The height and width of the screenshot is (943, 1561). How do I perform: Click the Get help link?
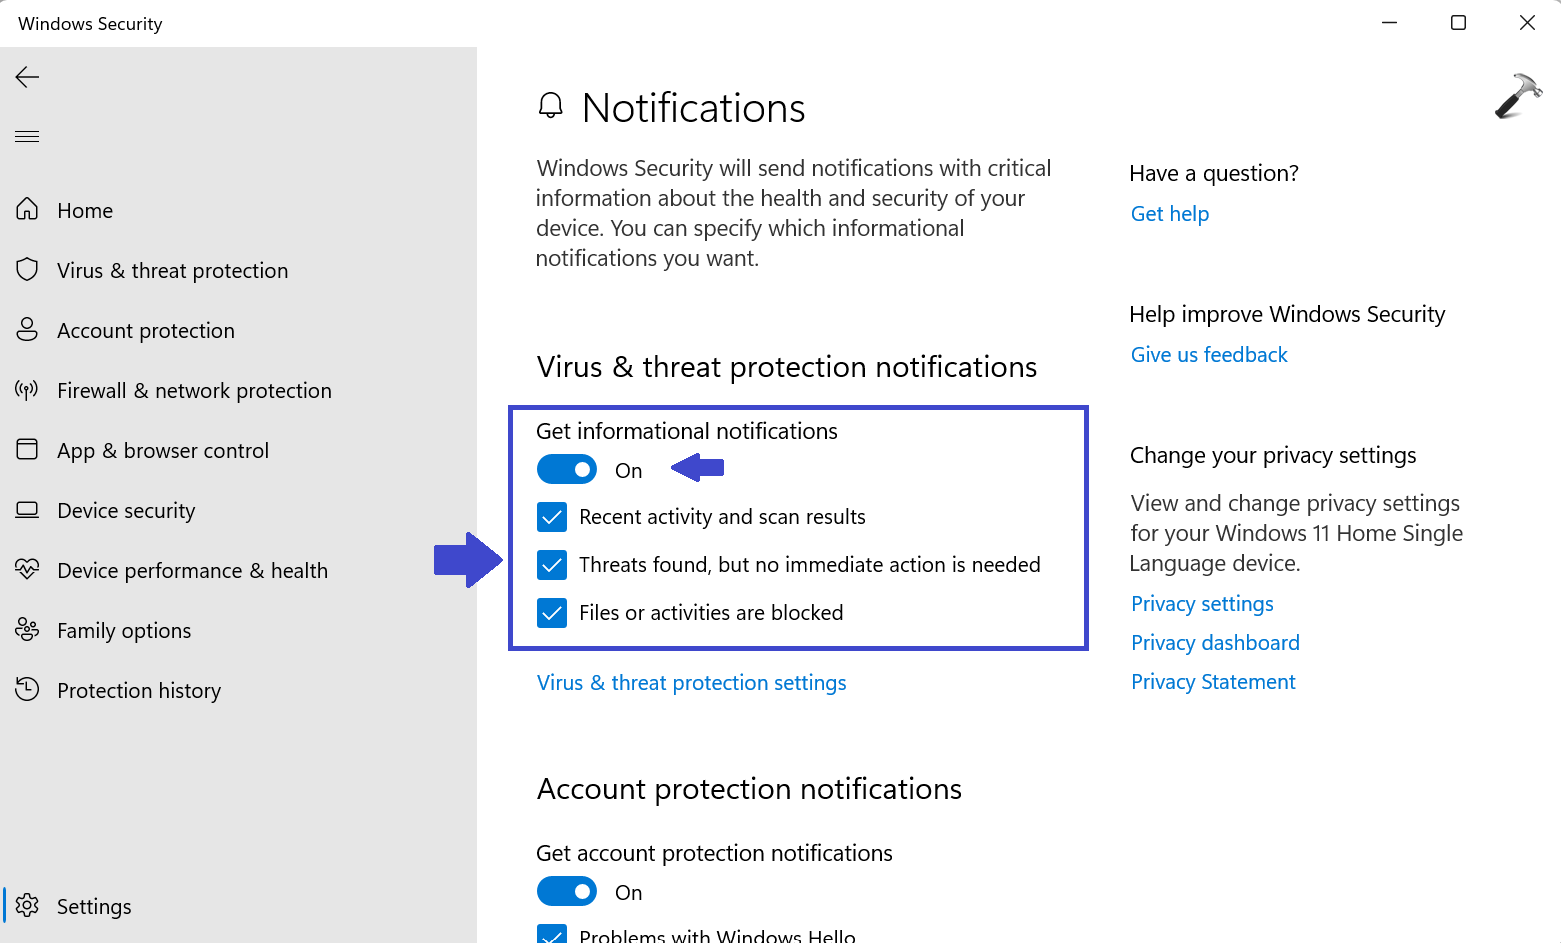coord(1169,214)
